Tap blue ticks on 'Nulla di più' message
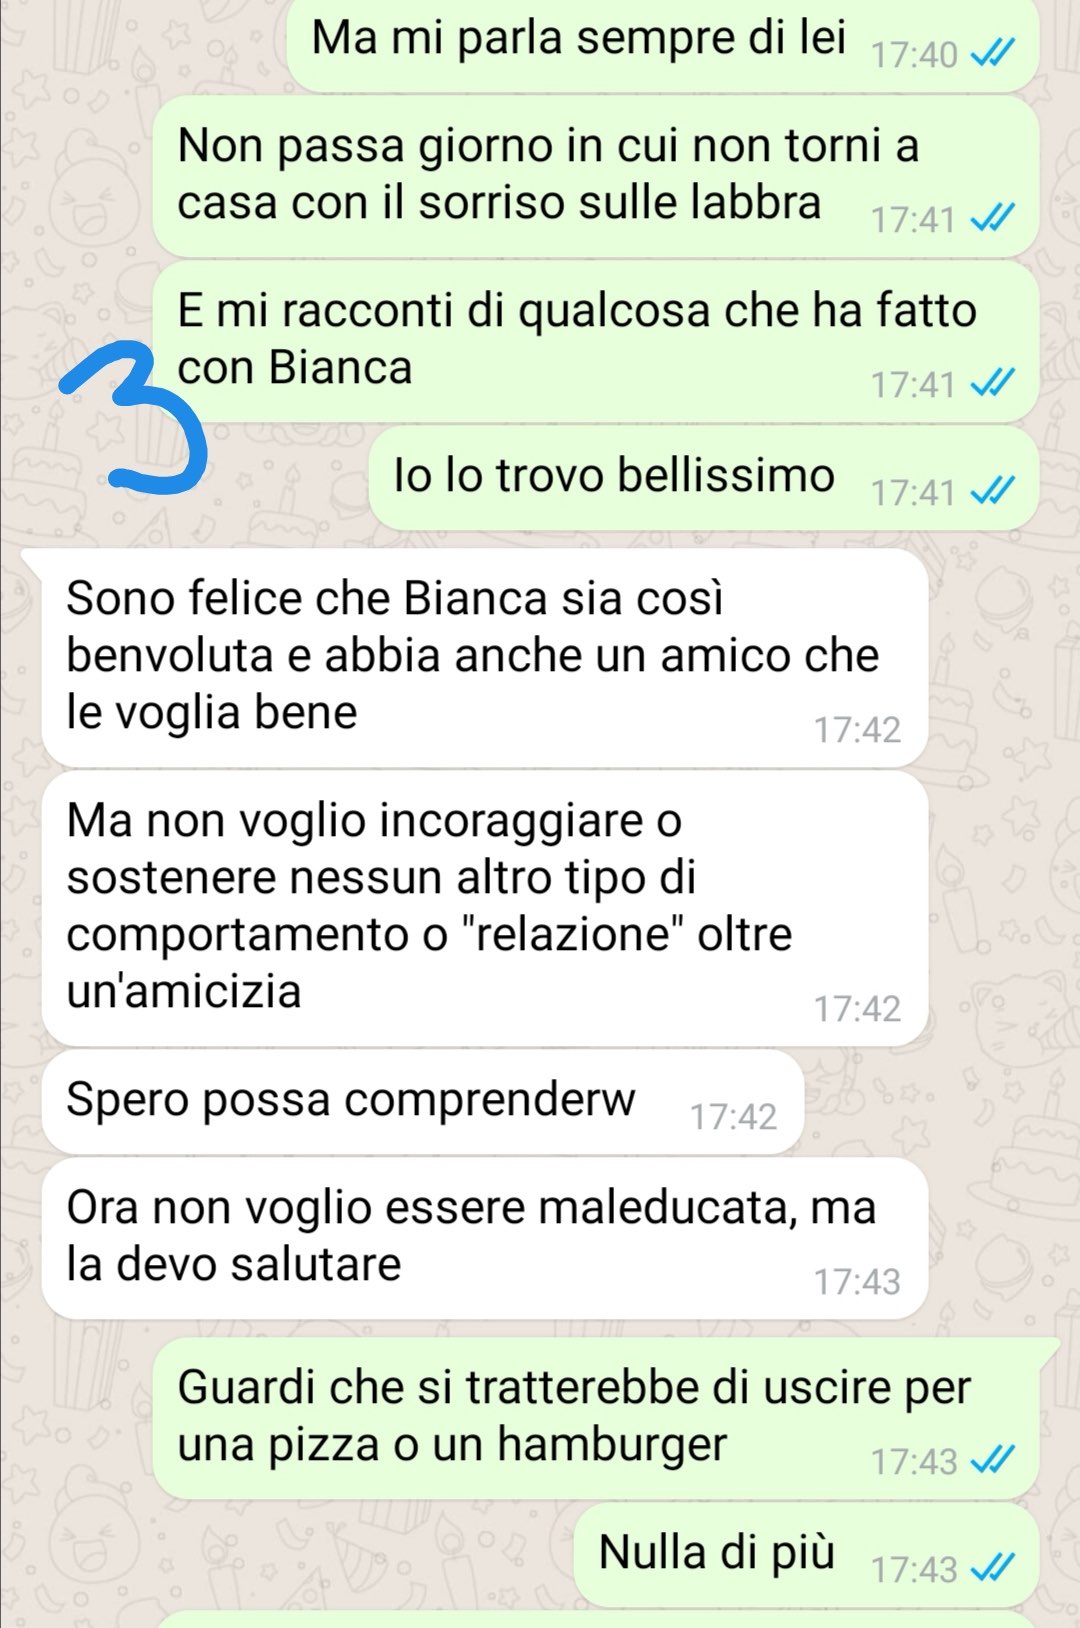 (x=994, y=1568)
